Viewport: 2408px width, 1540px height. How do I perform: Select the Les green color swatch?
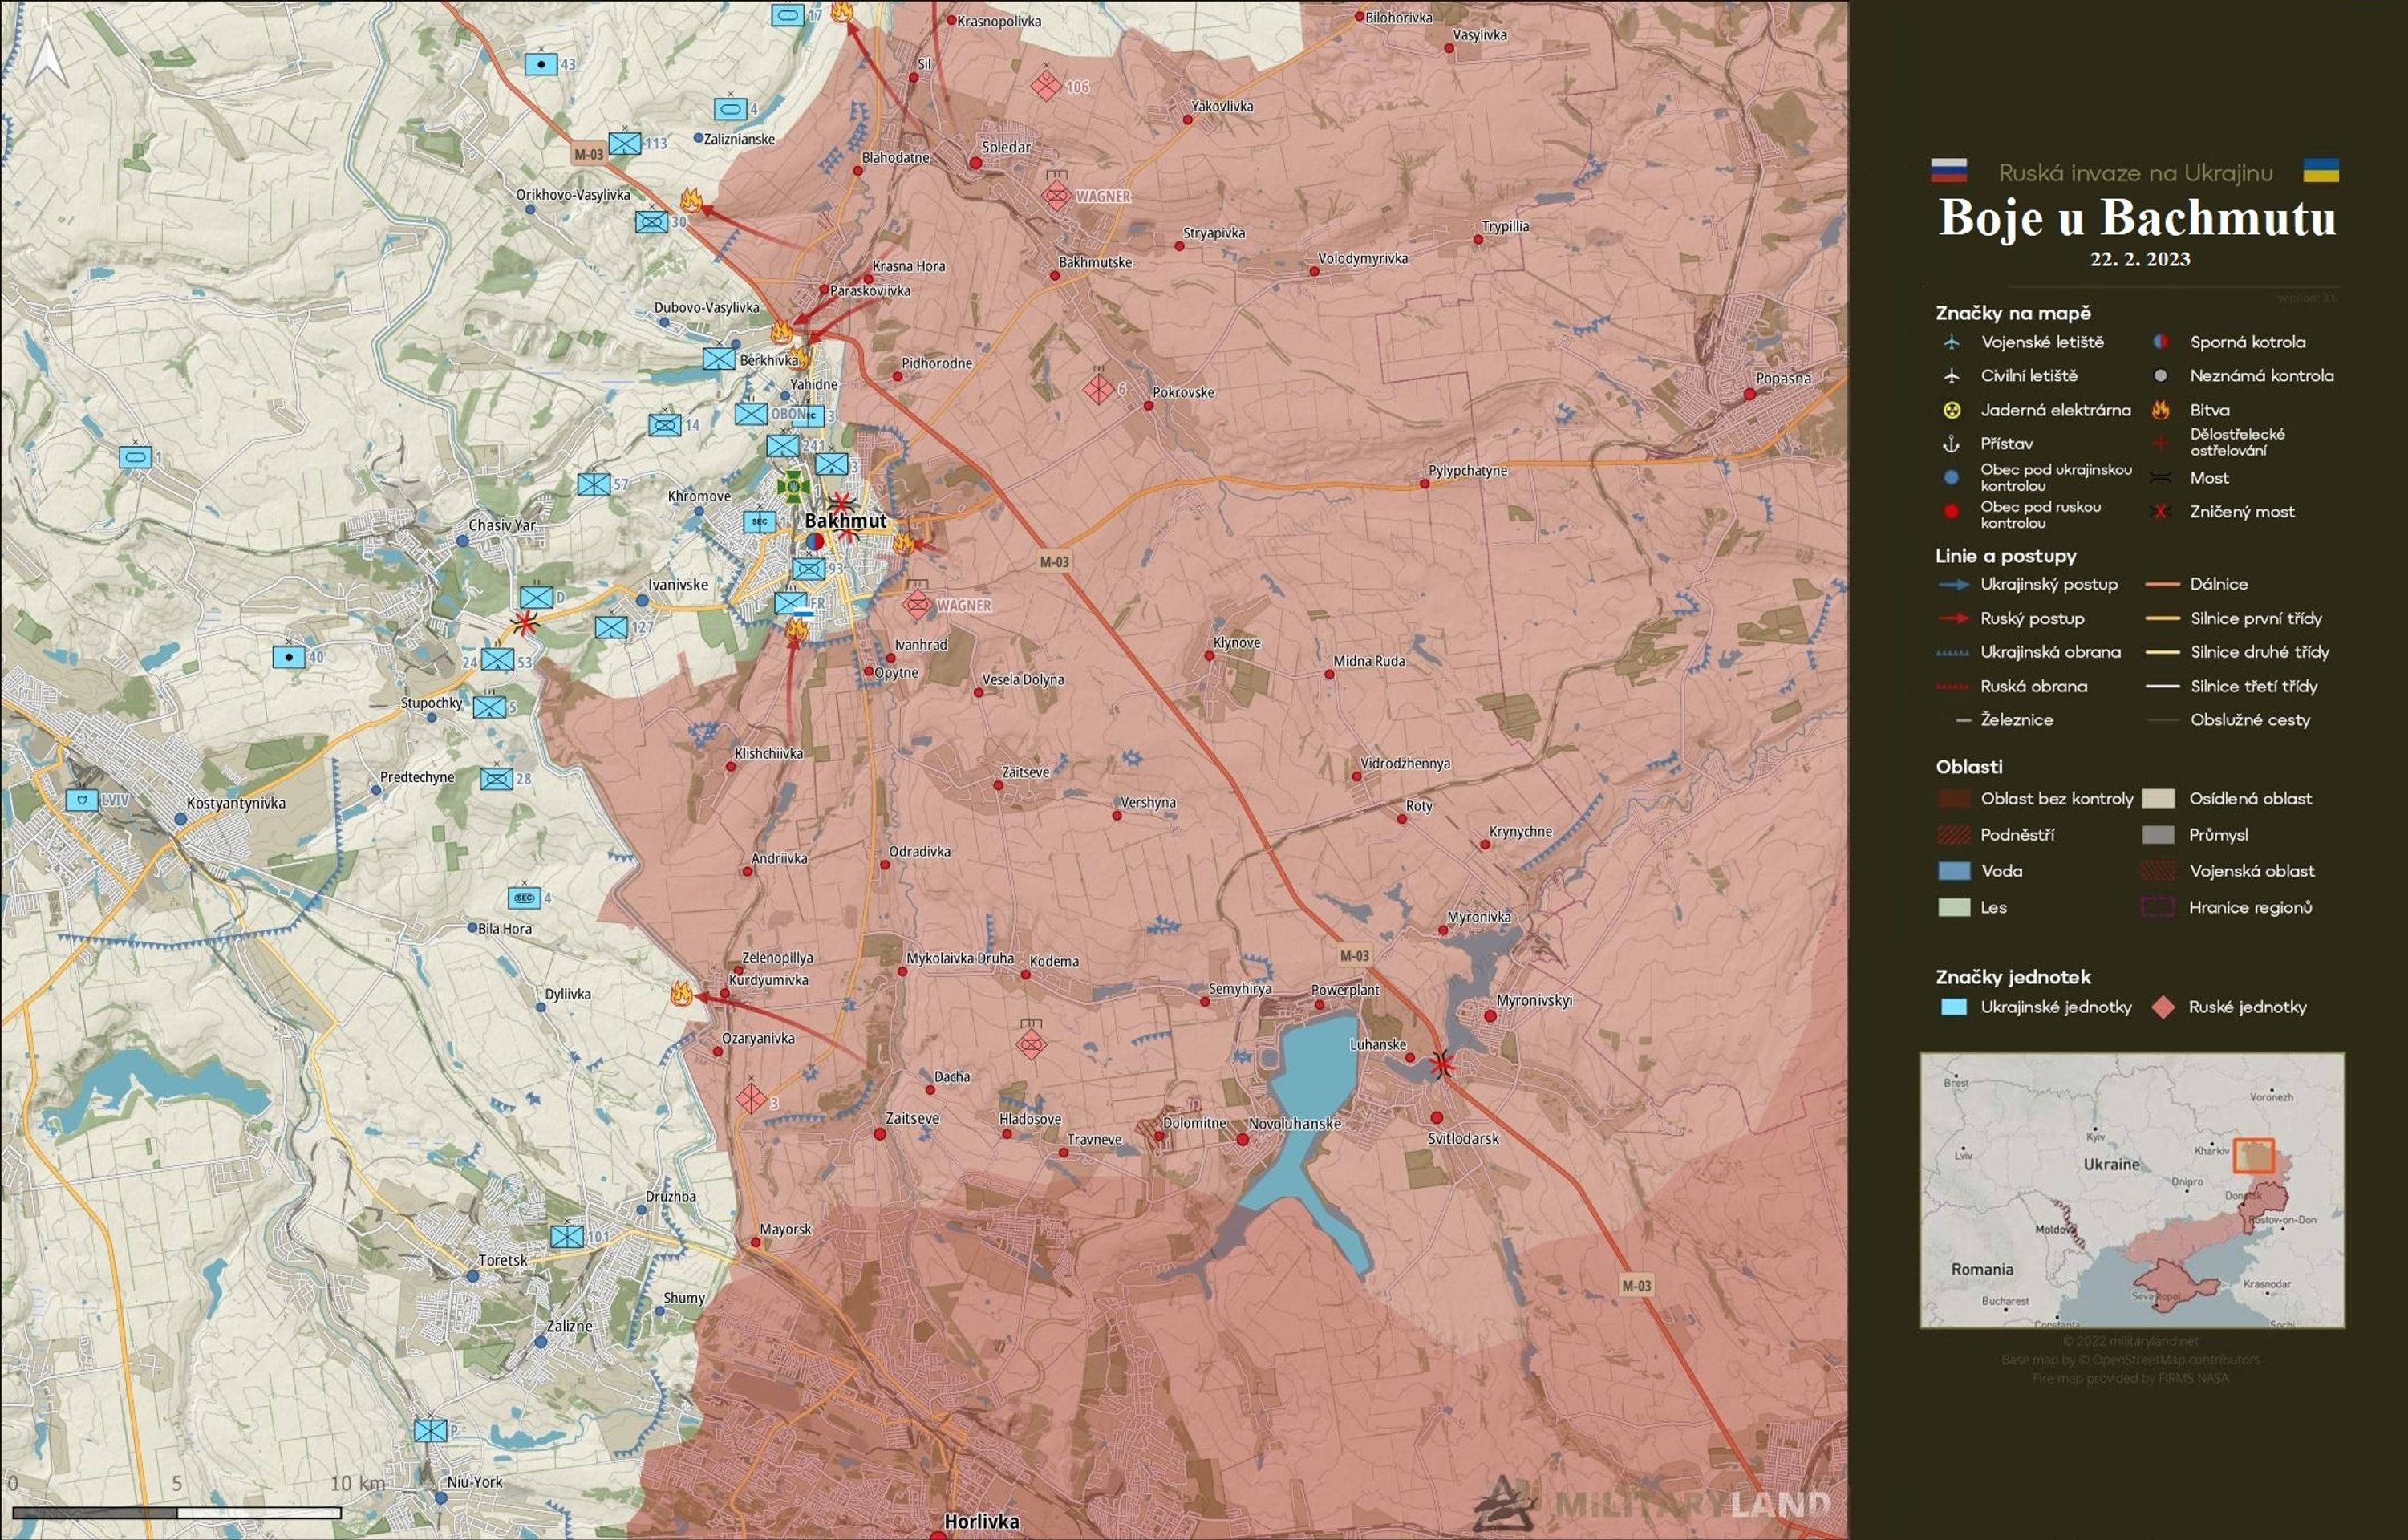click(x=1954, y=907)
